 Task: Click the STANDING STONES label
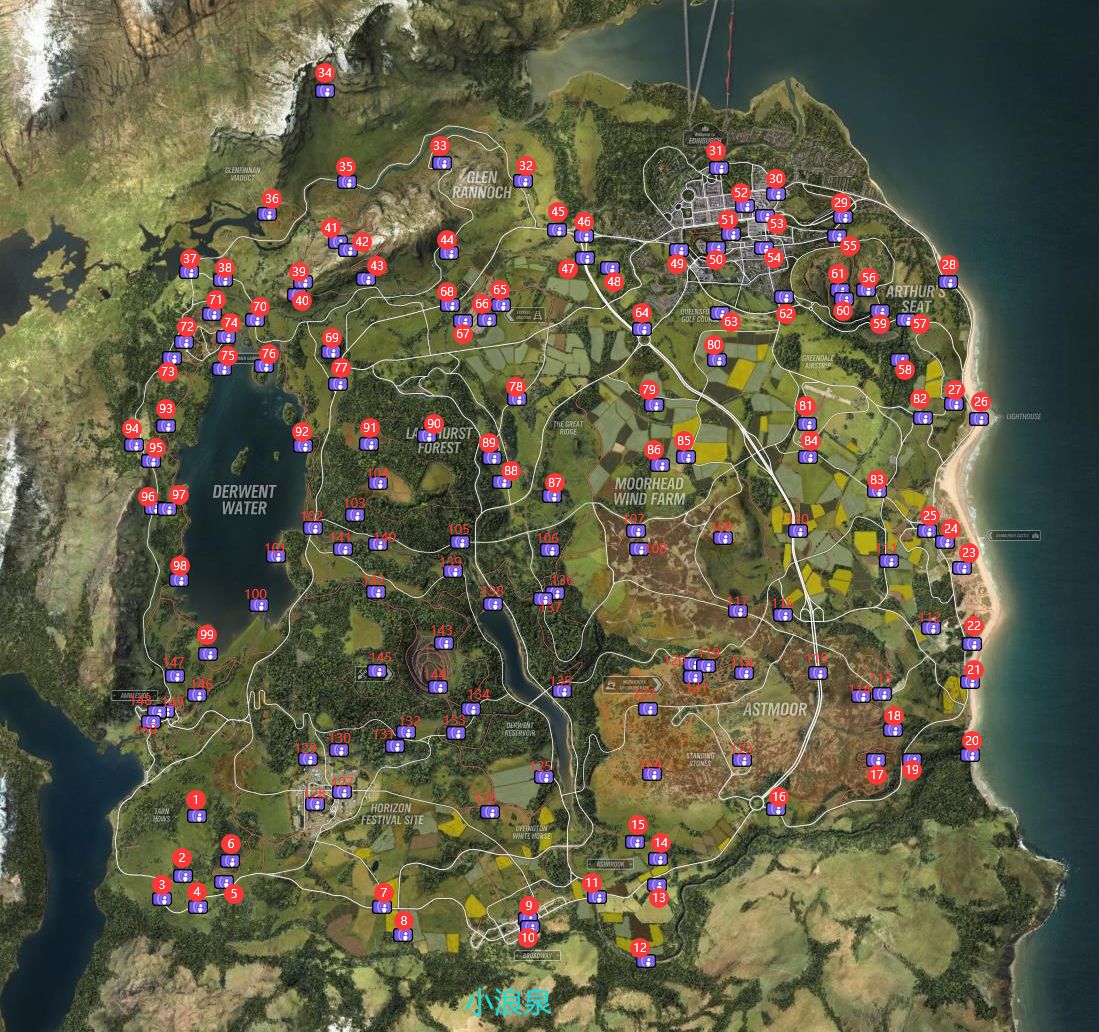click(x=700, y=759)
